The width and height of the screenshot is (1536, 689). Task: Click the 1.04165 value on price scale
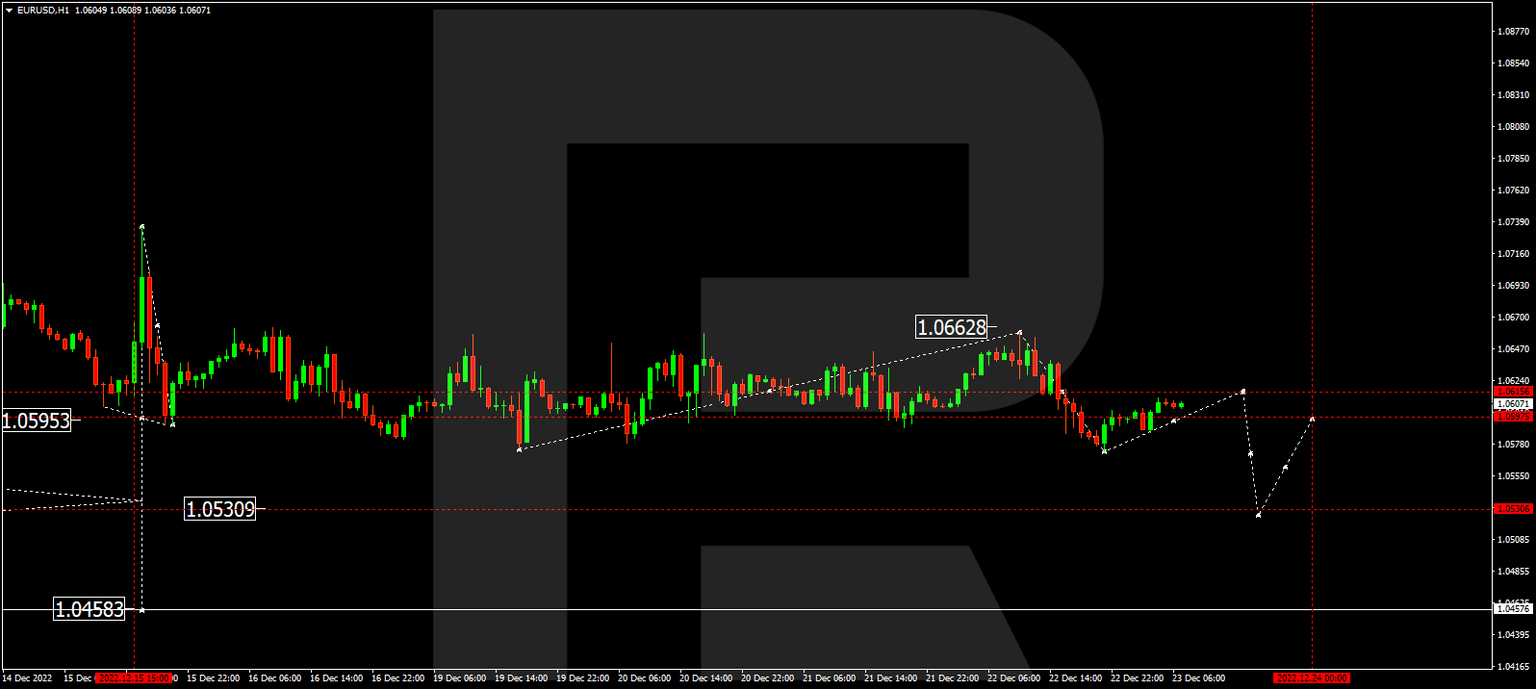(x=1513, y=667)
